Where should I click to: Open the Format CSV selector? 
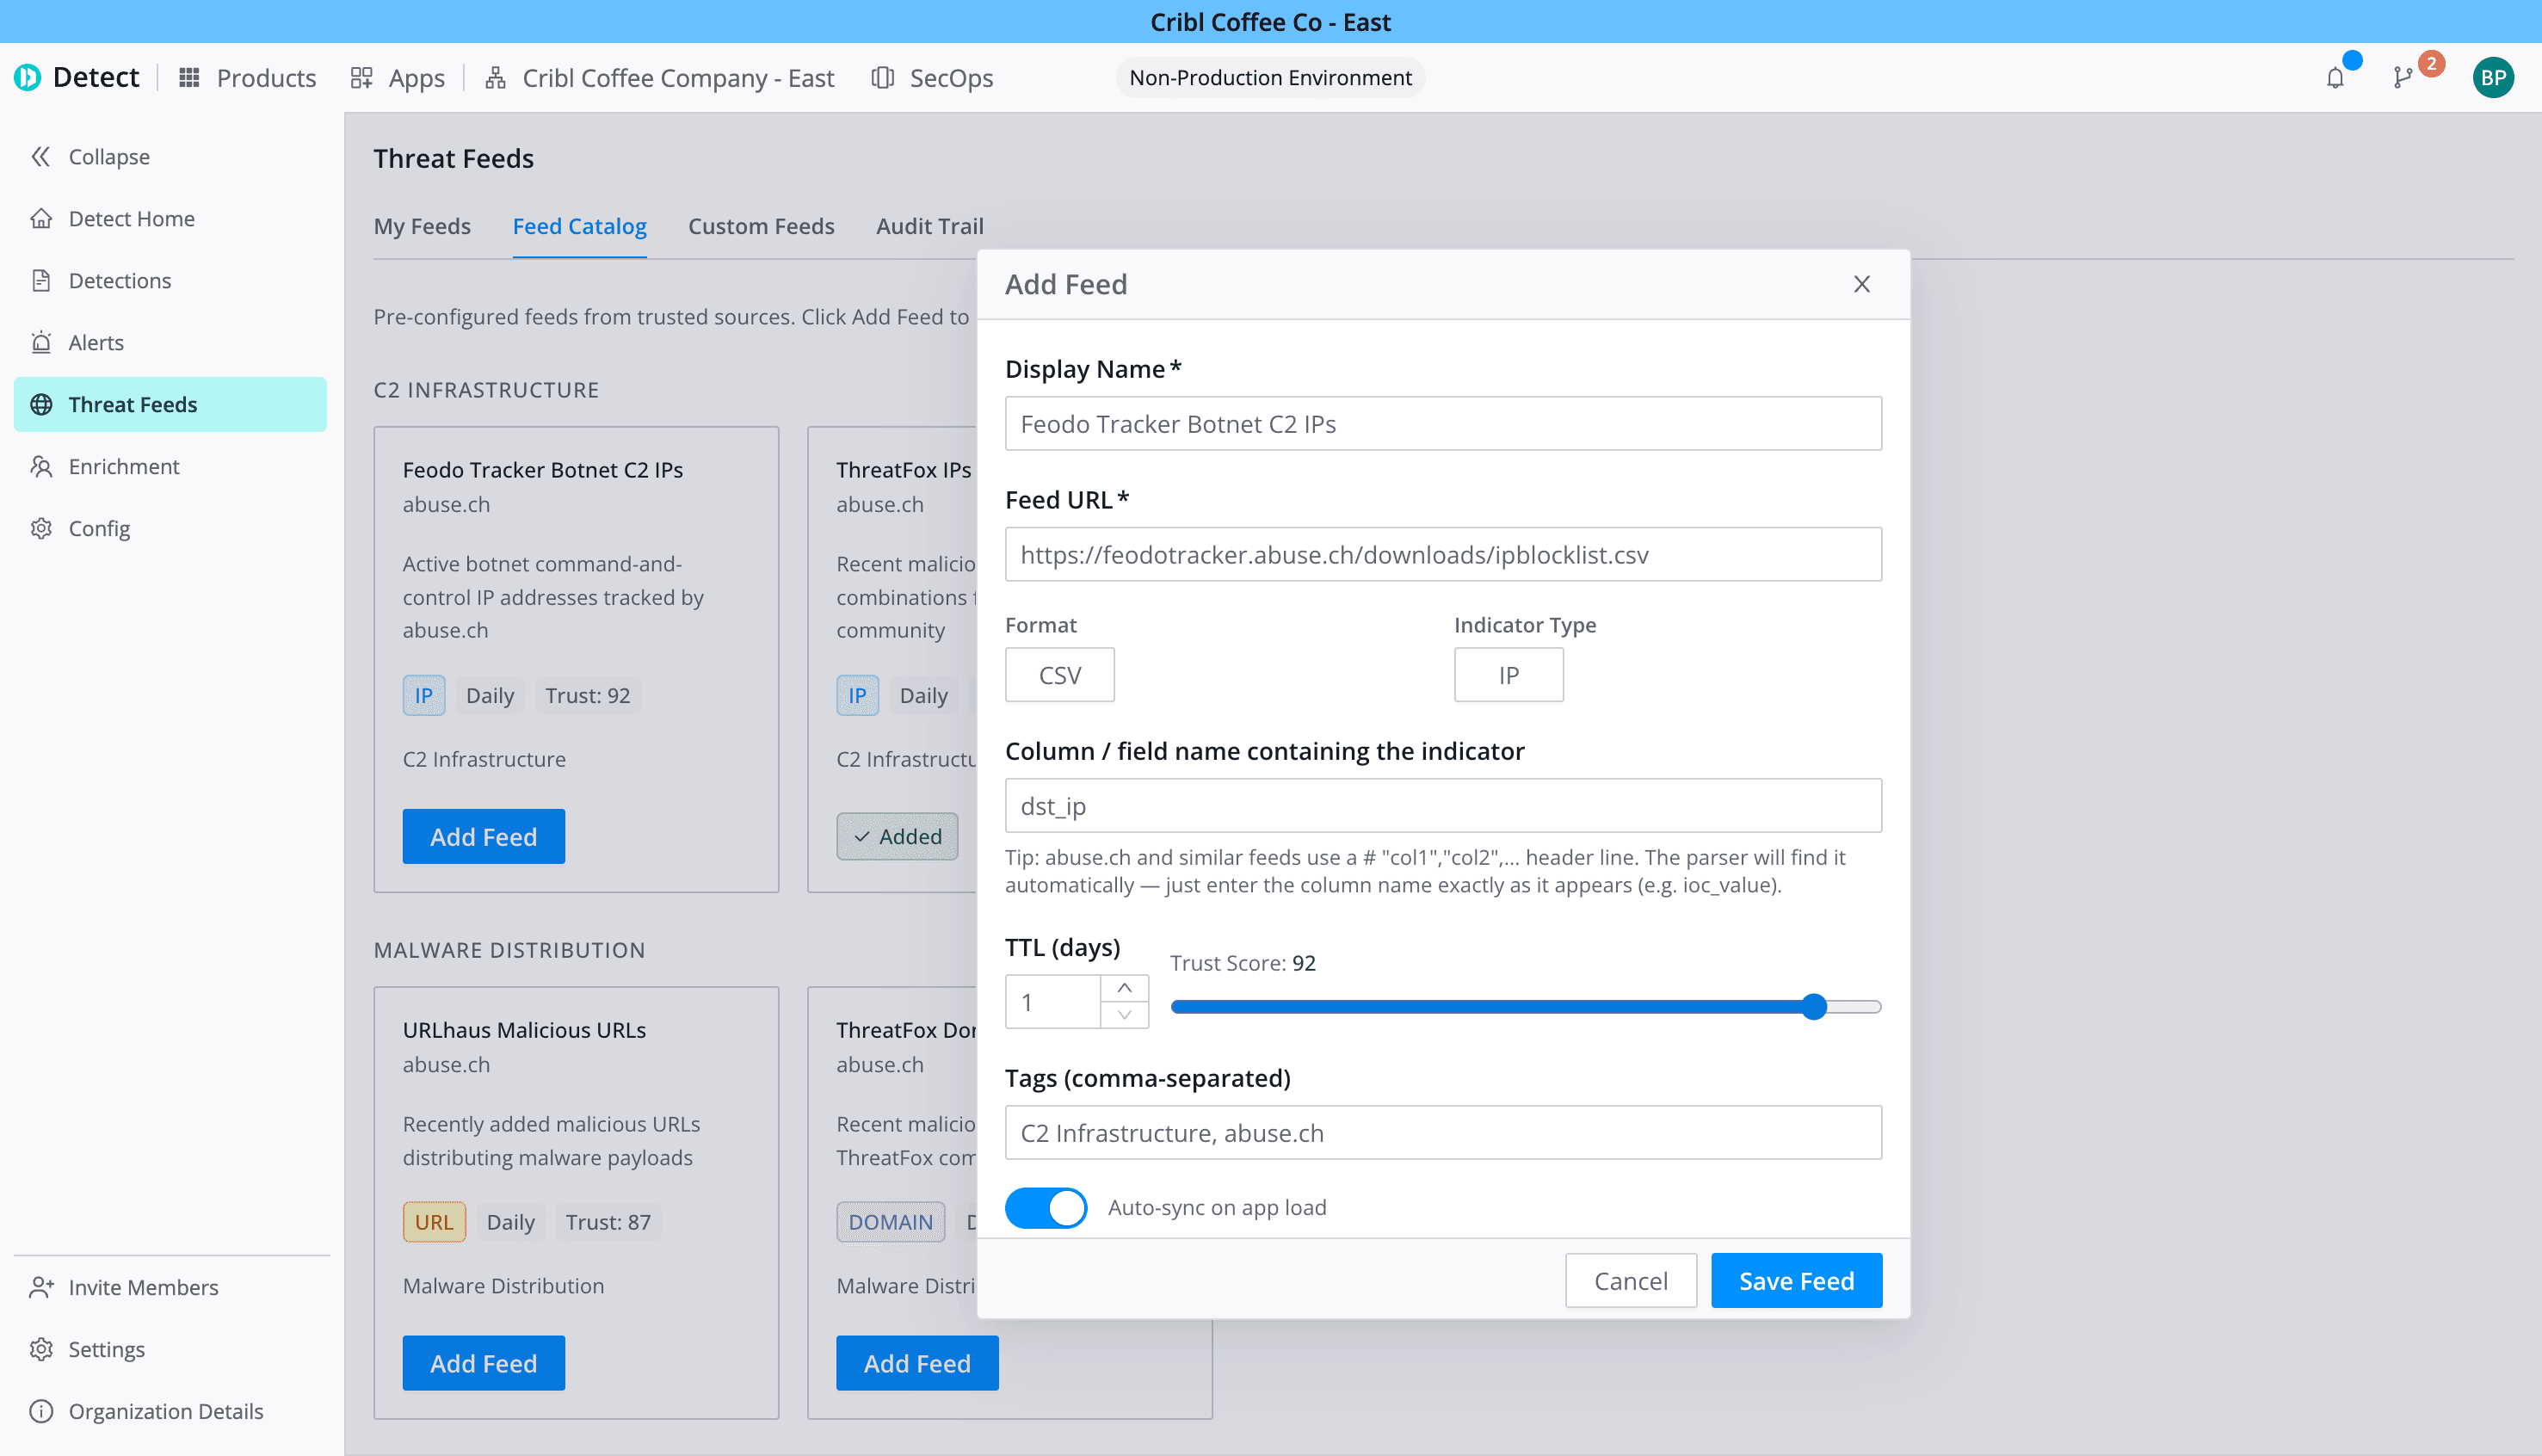(x=1059, y=675)
